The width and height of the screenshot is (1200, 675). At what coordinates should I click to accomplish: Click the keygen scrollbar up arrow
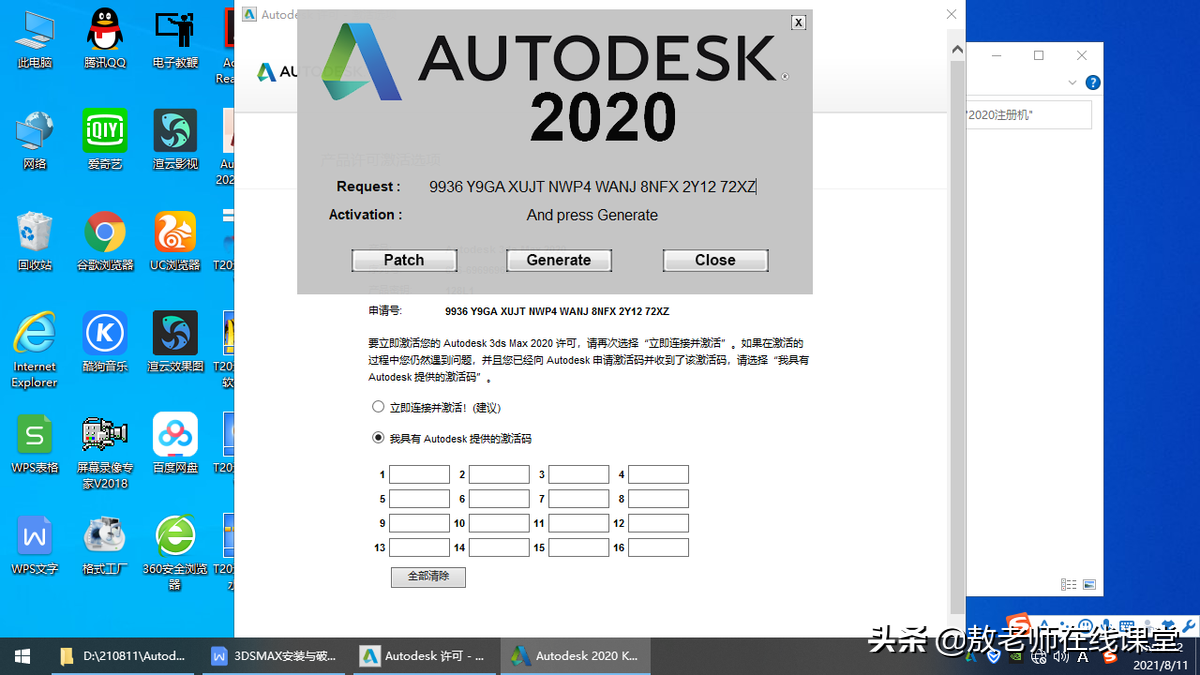956,47
